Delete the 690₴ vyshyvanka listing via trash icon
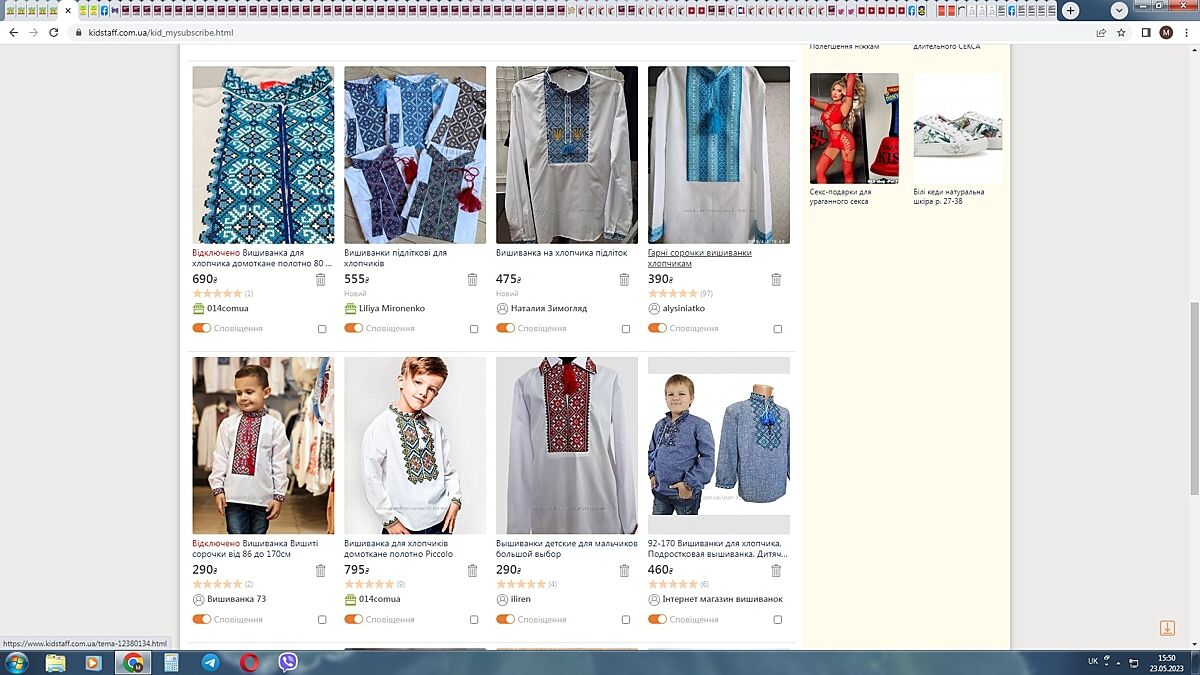 coord(321,280)
